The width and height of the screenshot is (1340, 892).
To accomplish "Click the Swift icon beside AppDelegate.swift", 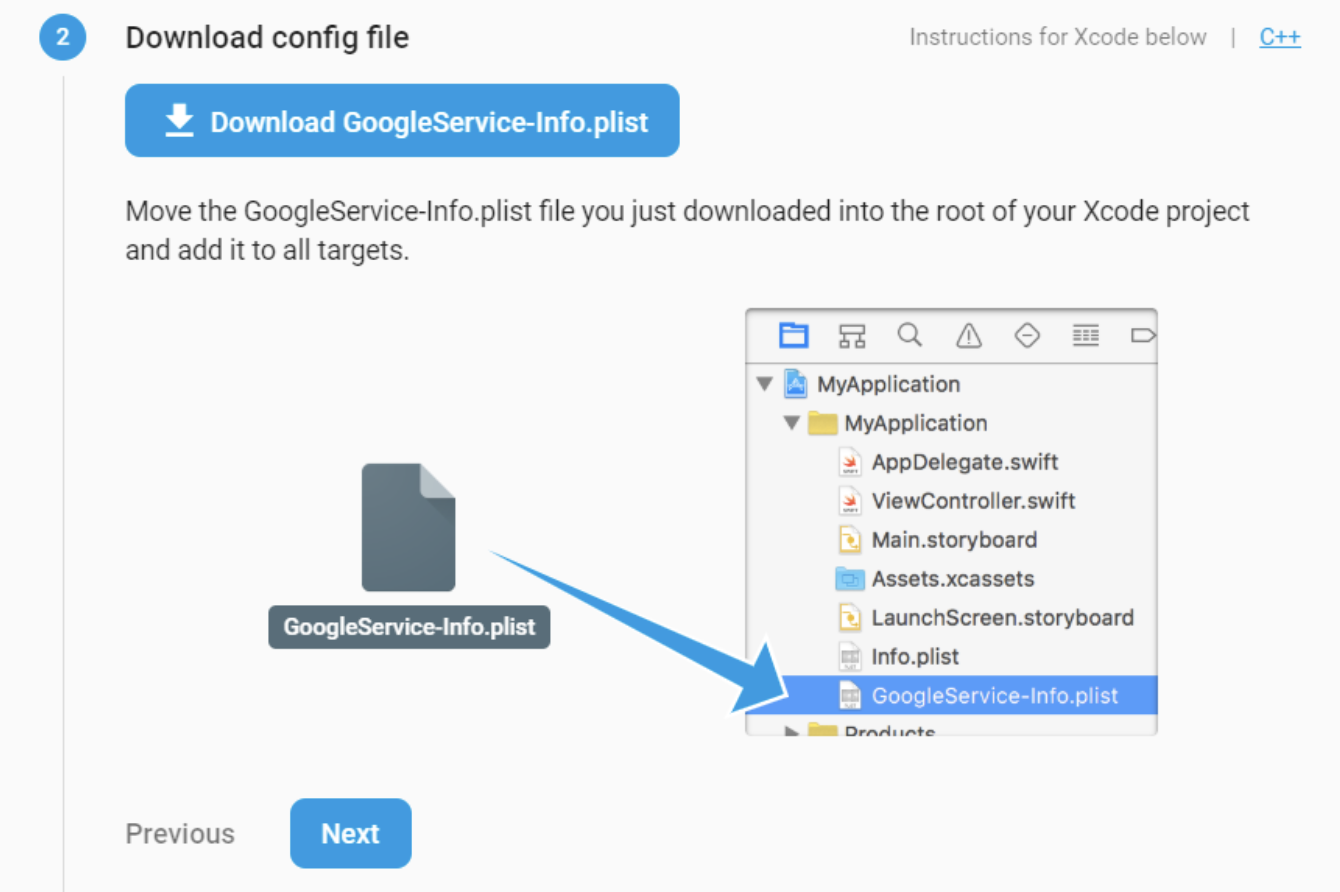I will (x=850, y=462).
